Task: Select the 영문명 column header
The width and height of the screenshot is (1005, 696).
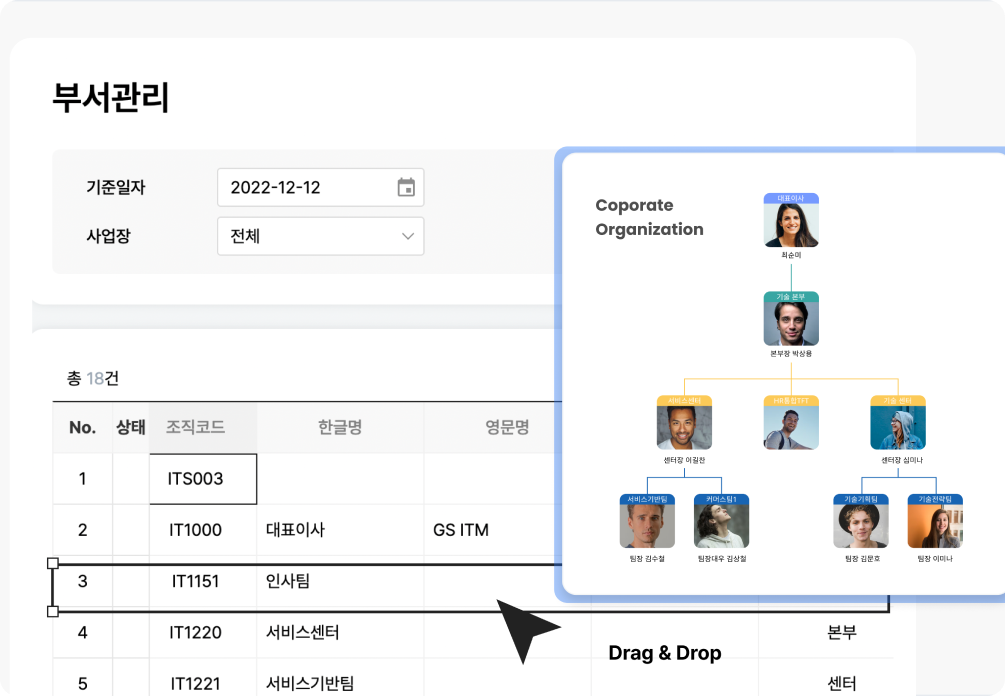Action: point(507,428)
